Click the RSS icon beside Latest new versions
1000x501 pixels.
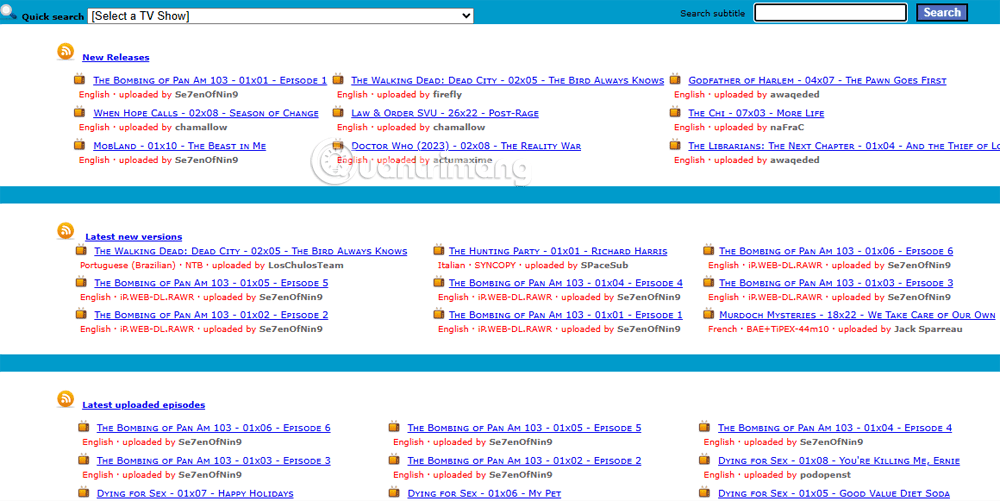click(66, 231)
